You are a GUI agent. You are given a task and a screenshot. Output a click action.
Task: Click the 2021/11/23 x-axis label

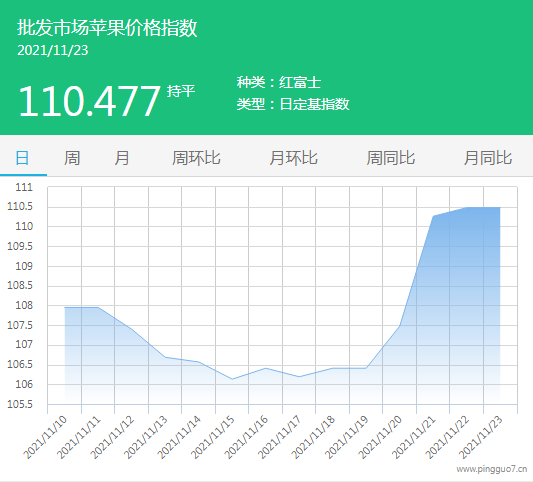tap(481, 437)
